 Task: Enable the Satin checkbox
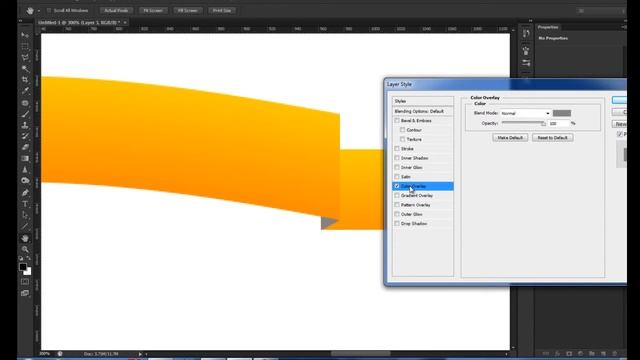point(397,177)
